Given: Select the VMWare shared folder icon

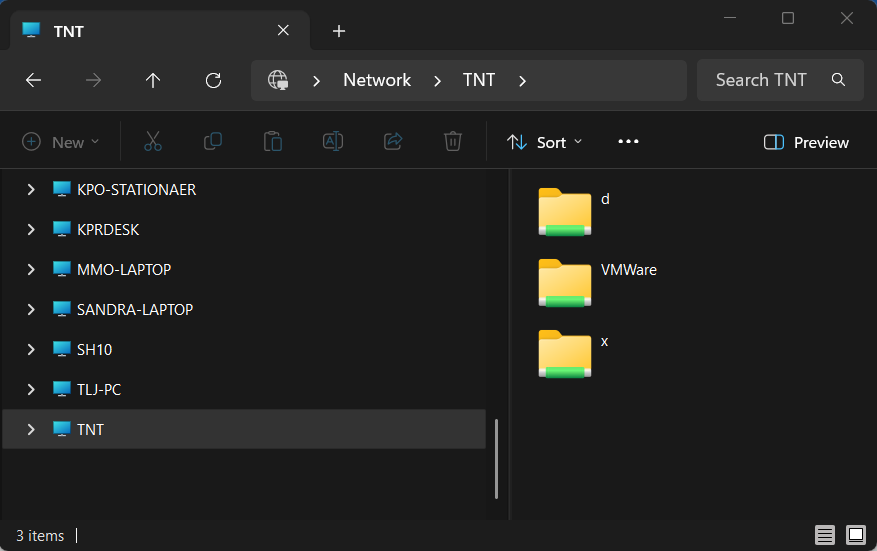Looking at the screenshot, I should coord(564,283).
